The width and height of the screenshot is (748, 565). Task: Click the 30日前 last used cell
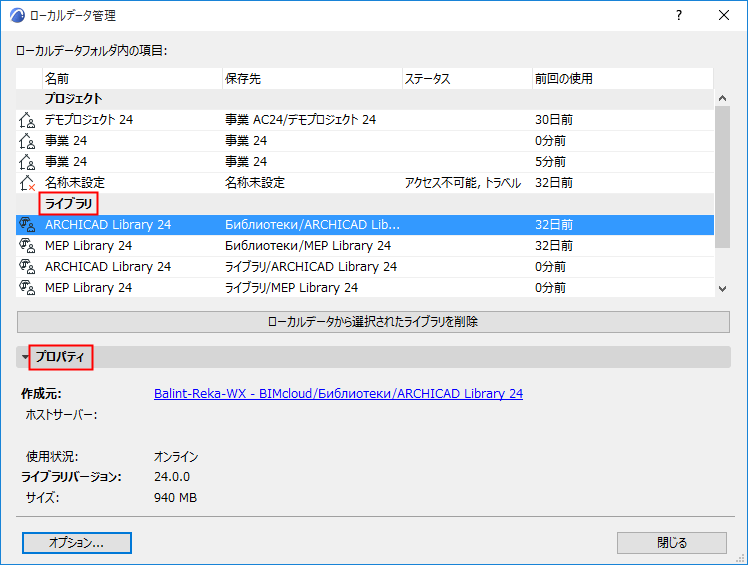[554, 120]
